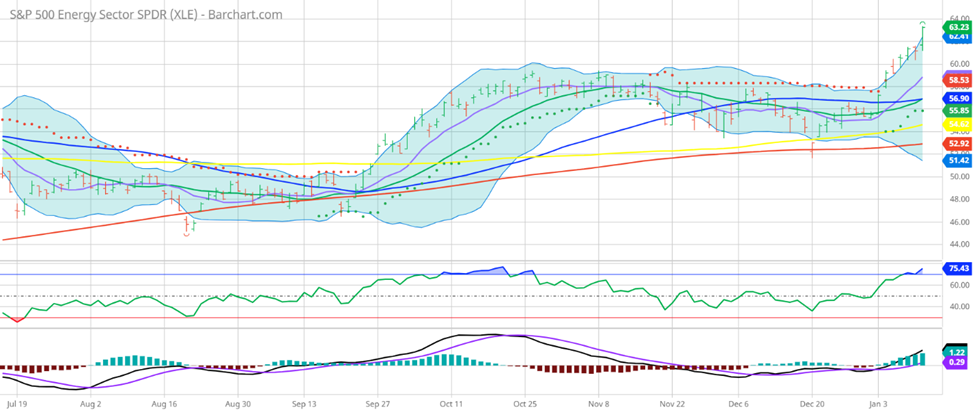This screenshot has width=975, height=412.
Task: Click the red 58.53 price tag
Action: 957,81
